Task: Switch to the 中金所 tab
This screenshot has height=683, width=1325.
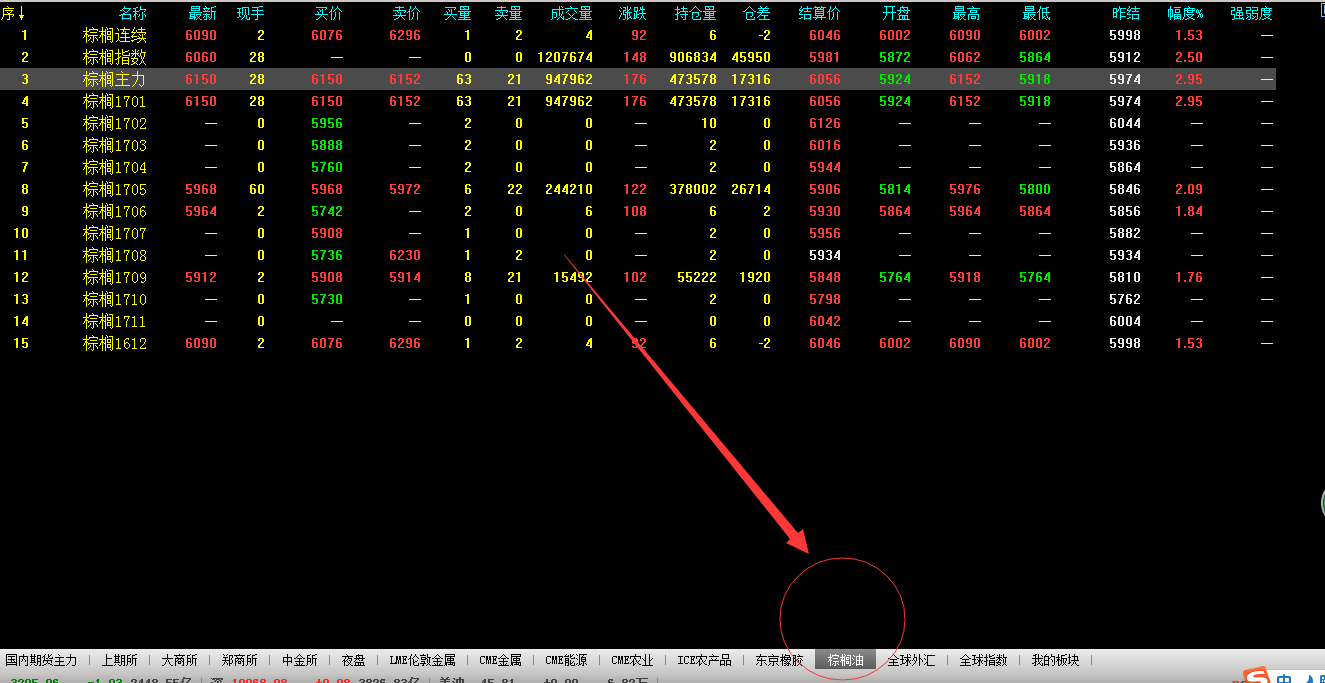Action: pyautogui.click(x=299, y=660)
